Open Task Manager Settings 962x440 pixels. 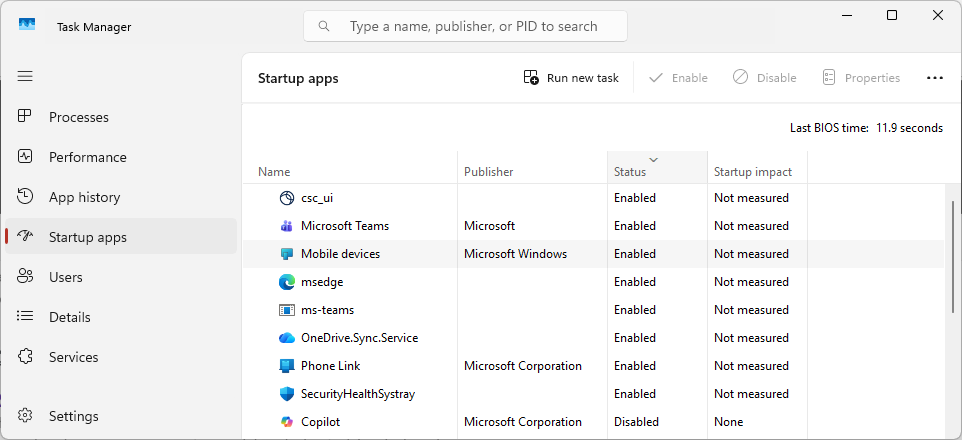[x=121, y=416]
